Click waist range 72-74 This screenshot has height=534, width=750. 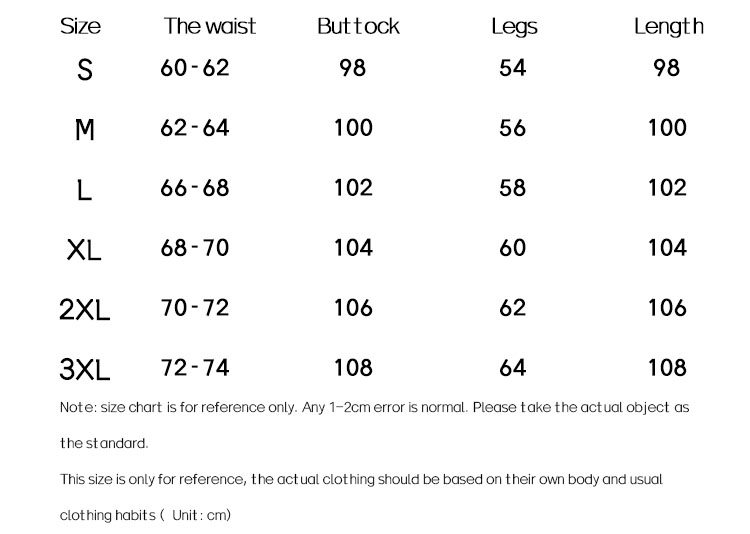(x=195, y=367)
